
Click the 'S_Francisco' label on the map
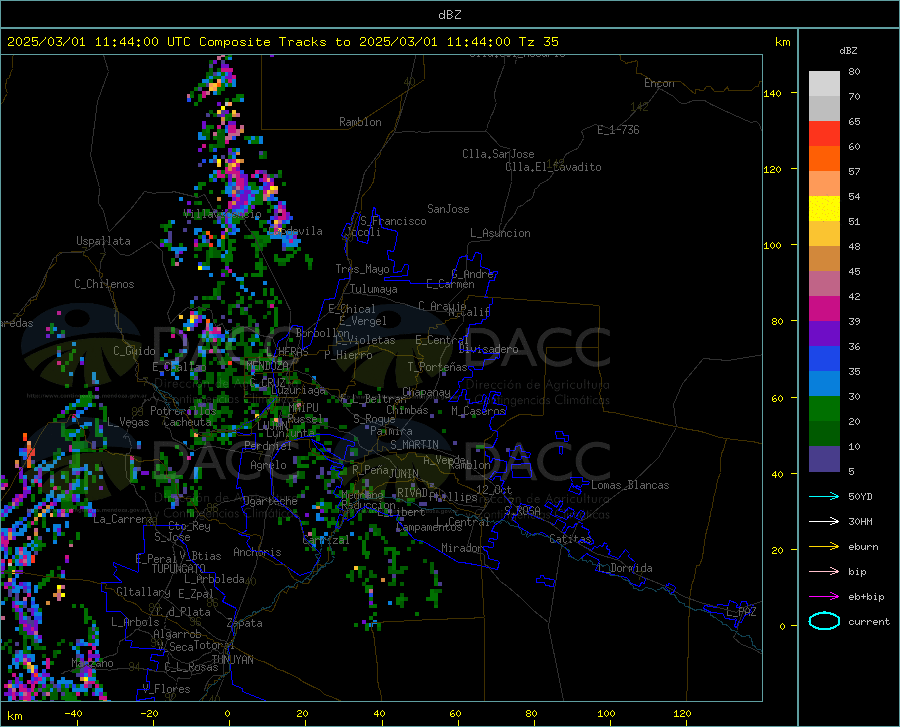click(393, 221)
